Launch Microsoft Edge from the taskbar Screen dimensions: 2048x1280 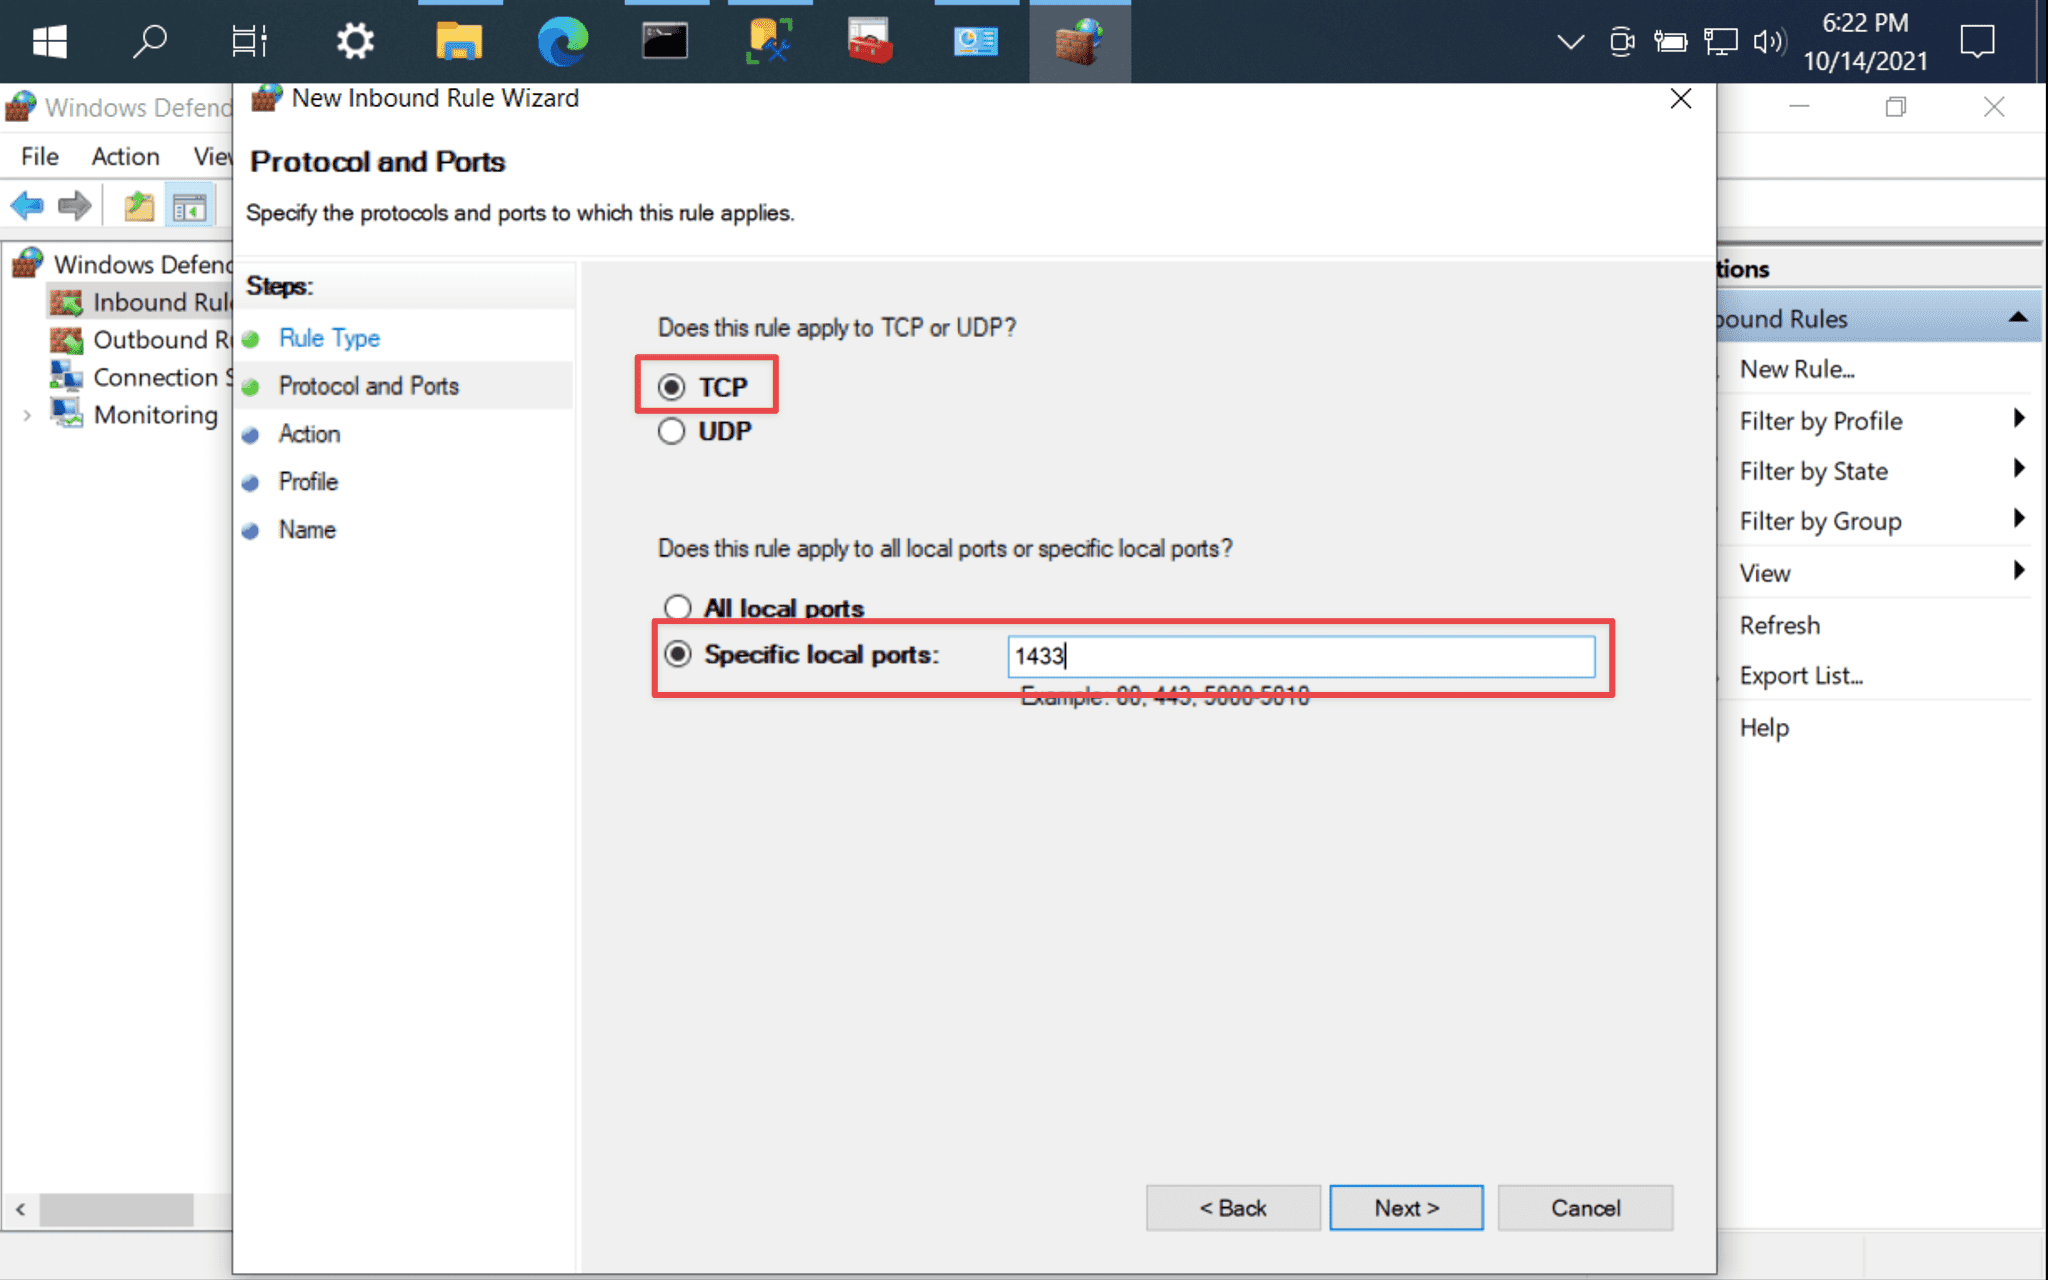pos(563,42)
